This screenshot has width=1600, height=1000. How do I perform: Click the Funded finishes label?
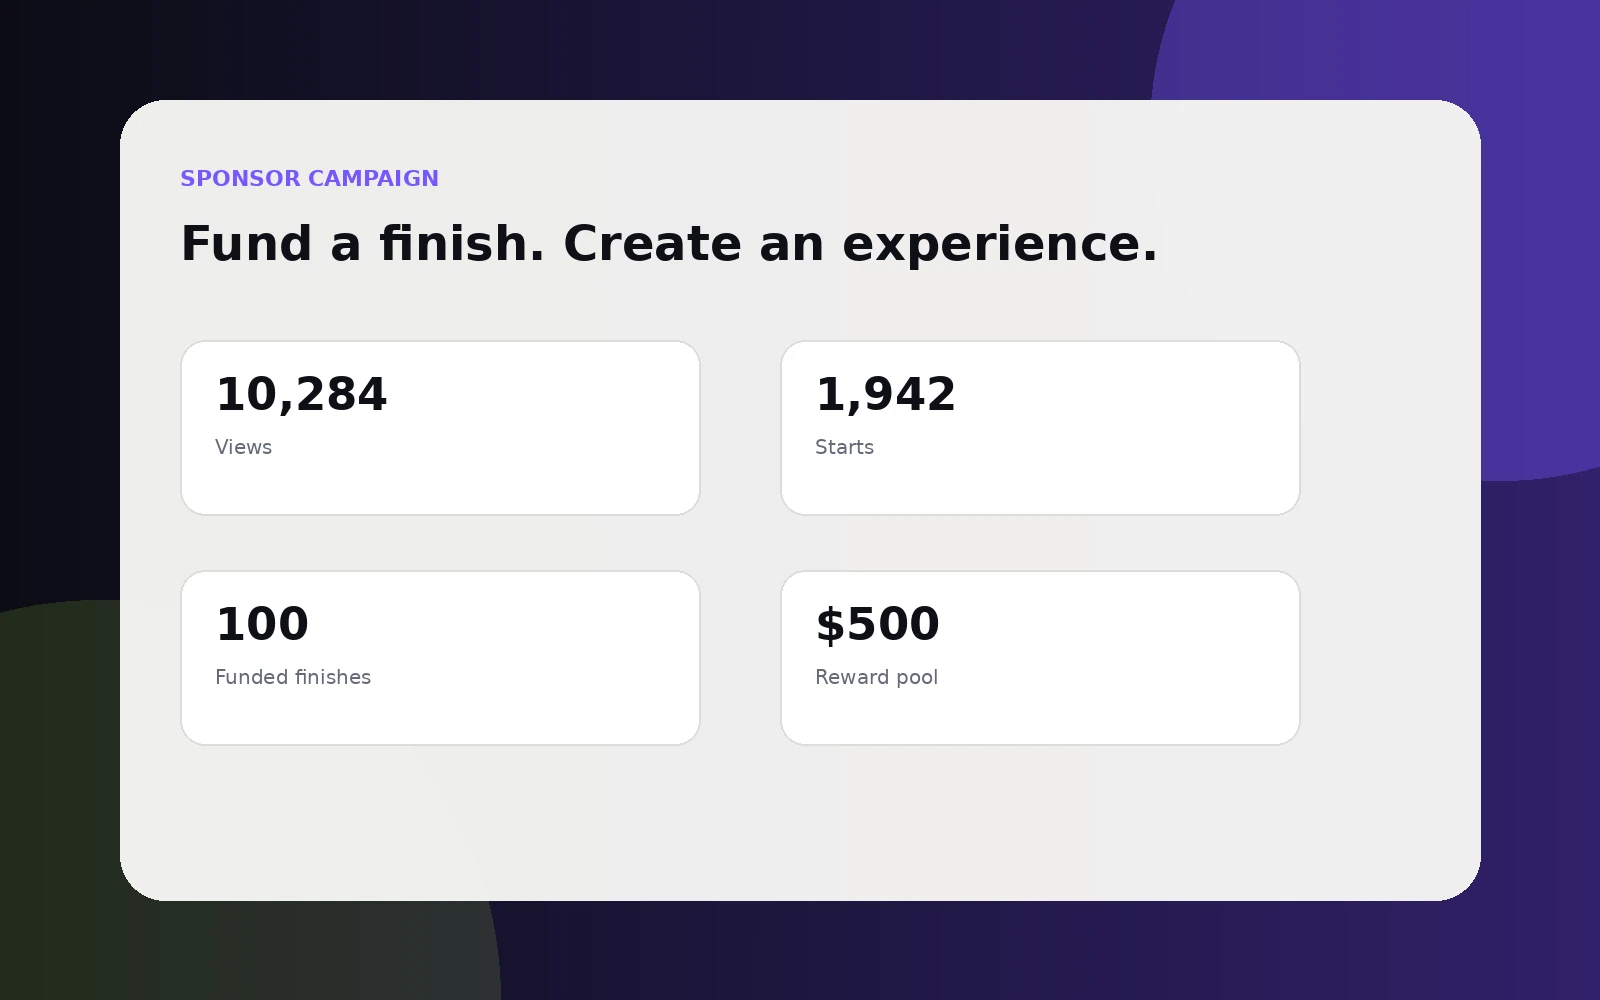[293, 677]
